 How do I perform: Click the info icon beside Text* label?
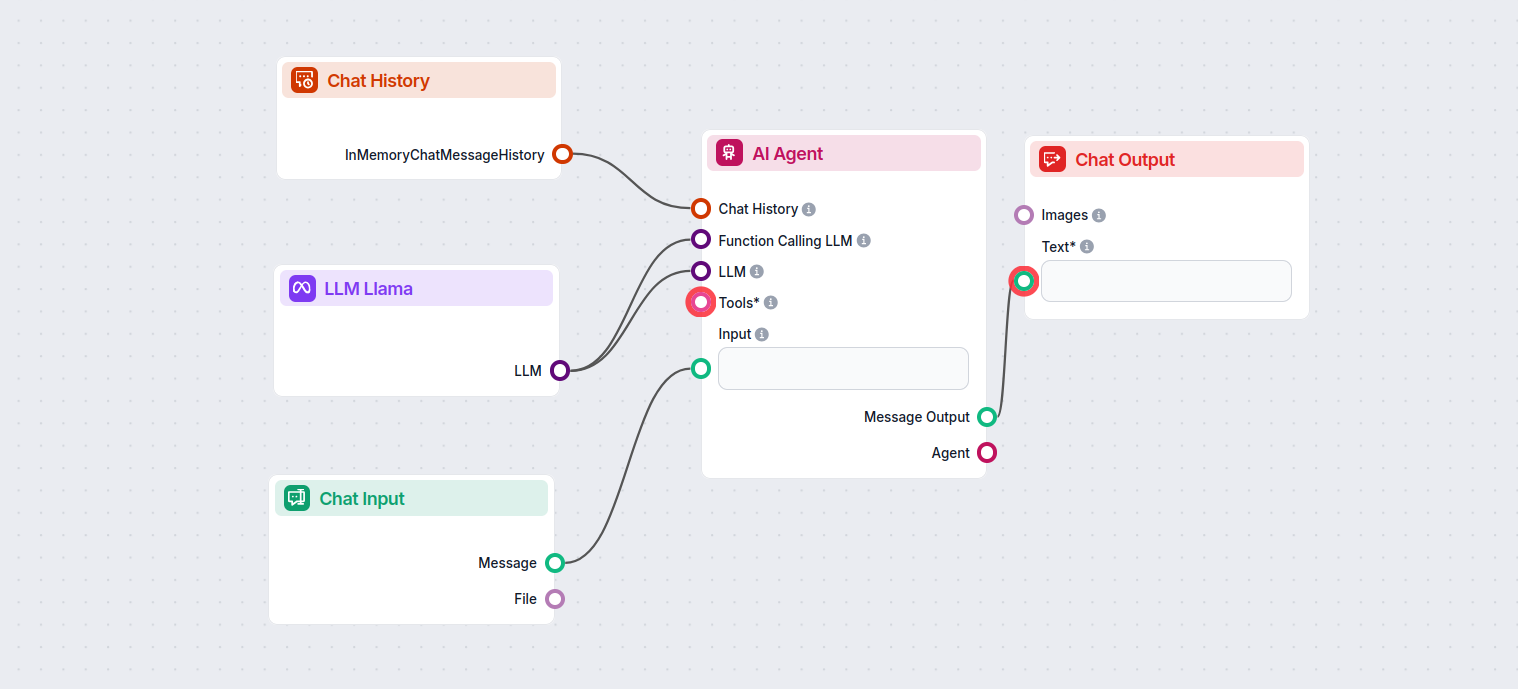(x=1087, y=247)
